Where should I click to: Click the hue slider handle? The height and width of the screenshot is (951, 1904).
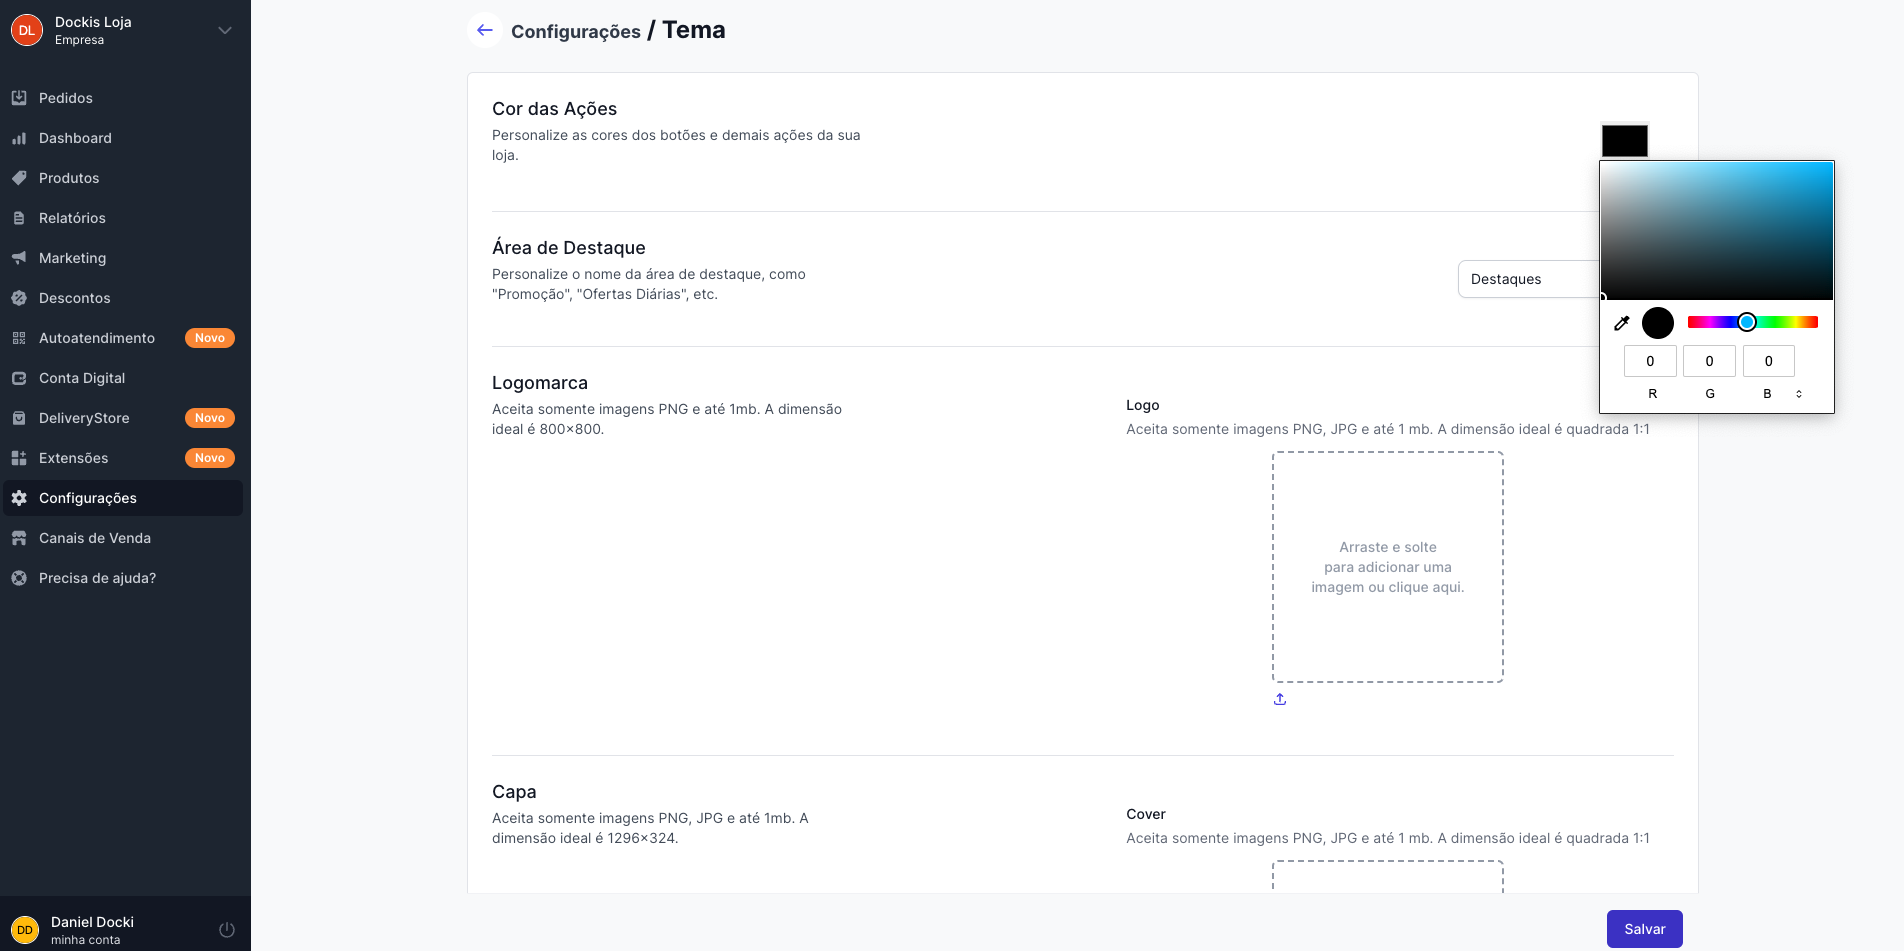[x=1747, y=322]
